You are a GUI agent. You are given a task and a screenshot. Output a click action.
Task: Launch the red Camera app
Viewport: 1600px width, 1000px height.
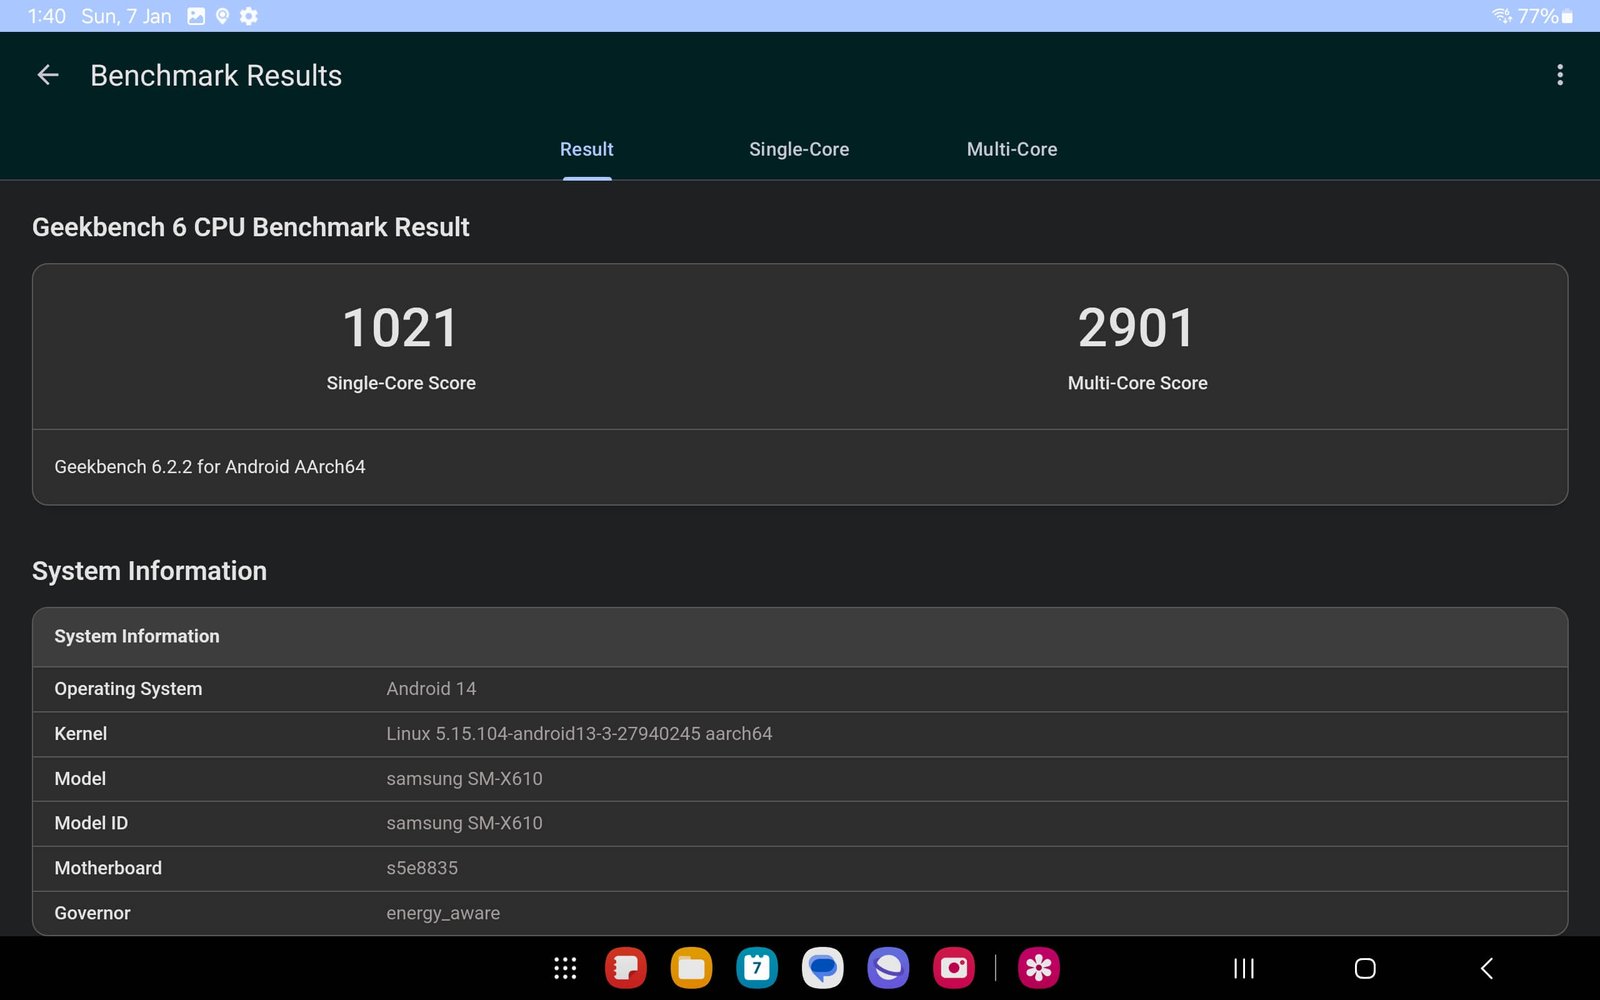(953, 968)
